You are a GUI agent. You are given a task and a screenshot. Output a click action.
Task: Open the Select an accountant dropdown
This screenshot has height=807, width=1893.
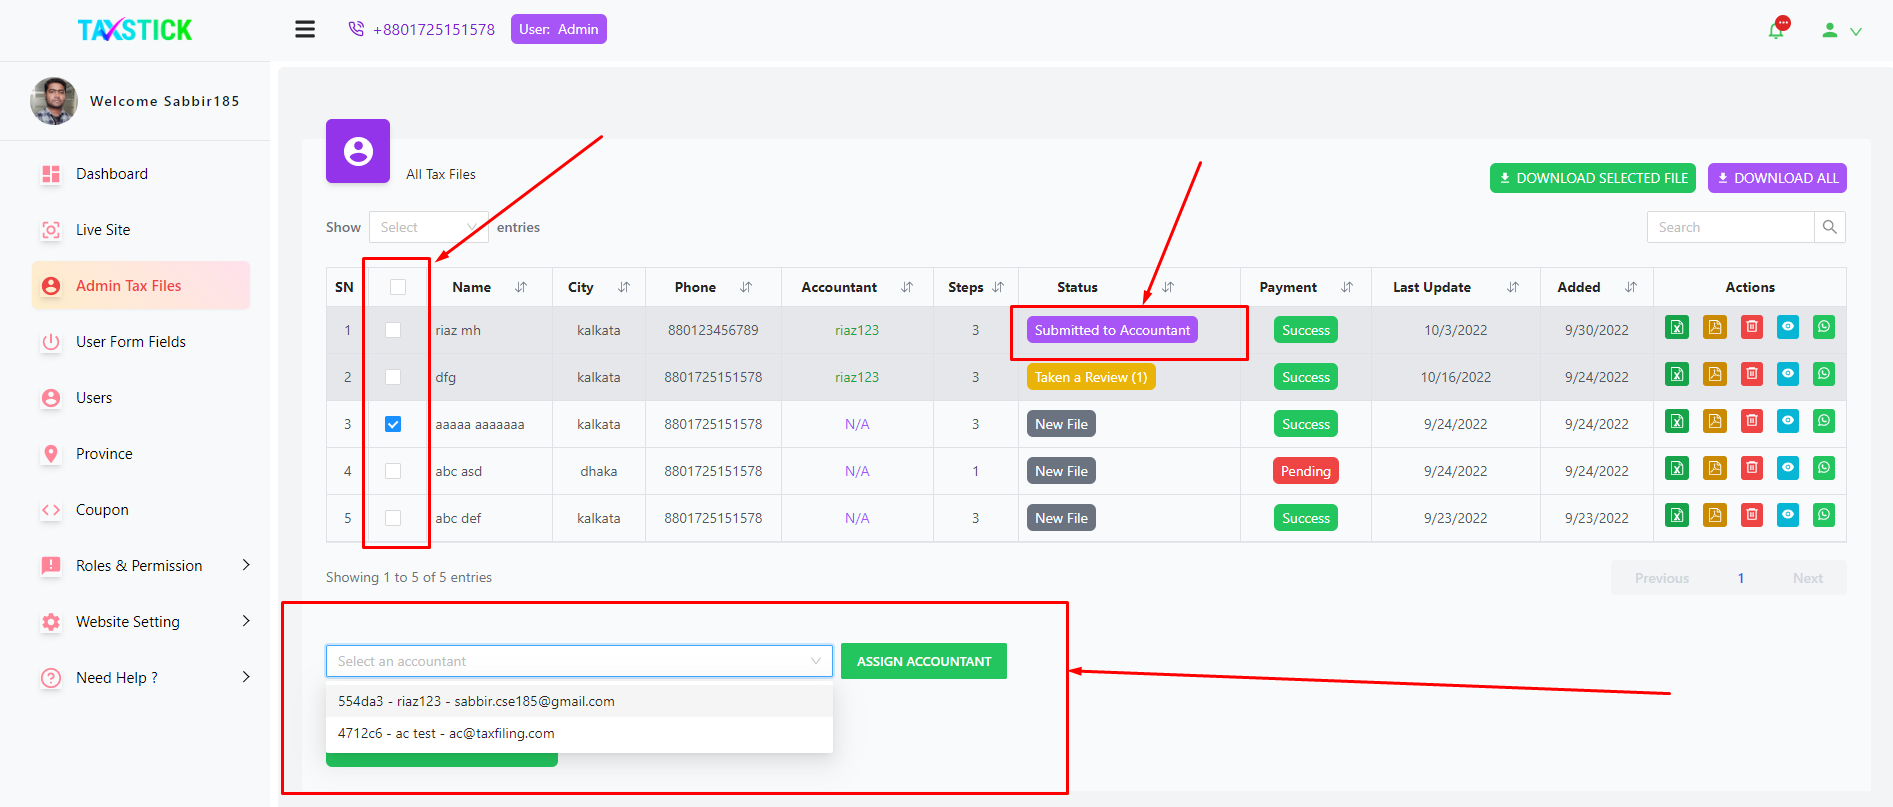point(579,661)
